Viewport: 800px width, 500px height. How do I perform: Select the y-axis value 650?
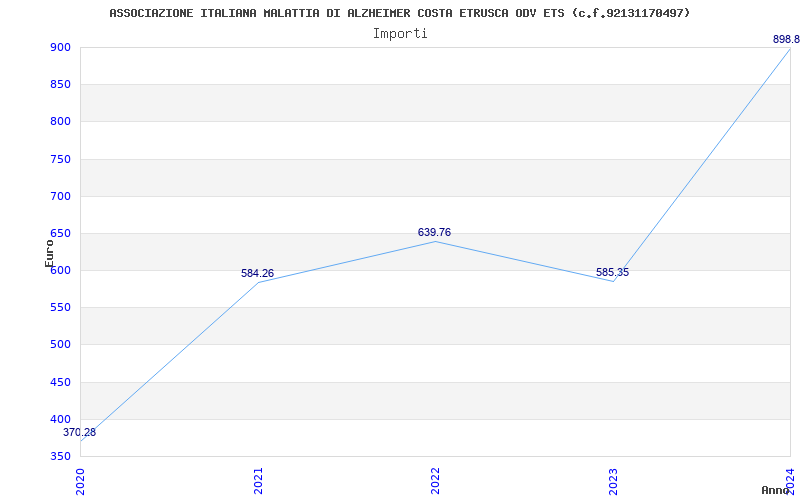(60, 234)
